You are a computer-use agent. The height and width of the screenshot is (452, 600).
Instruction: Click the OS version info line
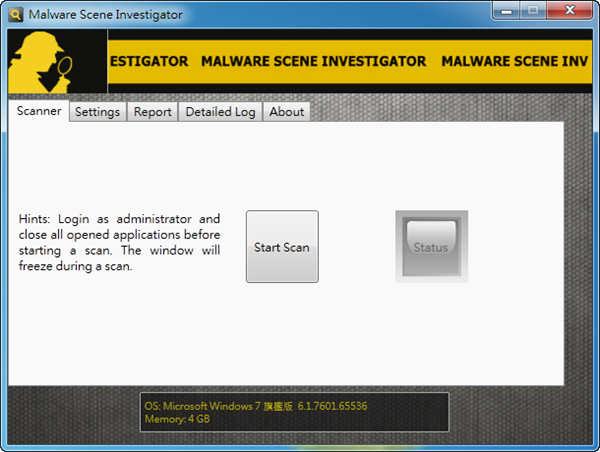pyautogui.click(x=256, y=406)
